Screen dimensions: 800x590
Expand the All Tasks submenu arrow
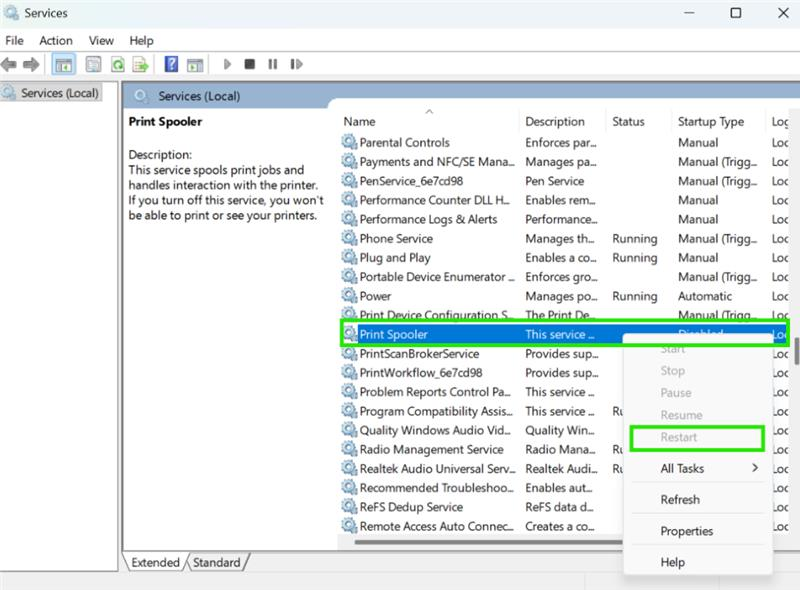coord(755,468)
